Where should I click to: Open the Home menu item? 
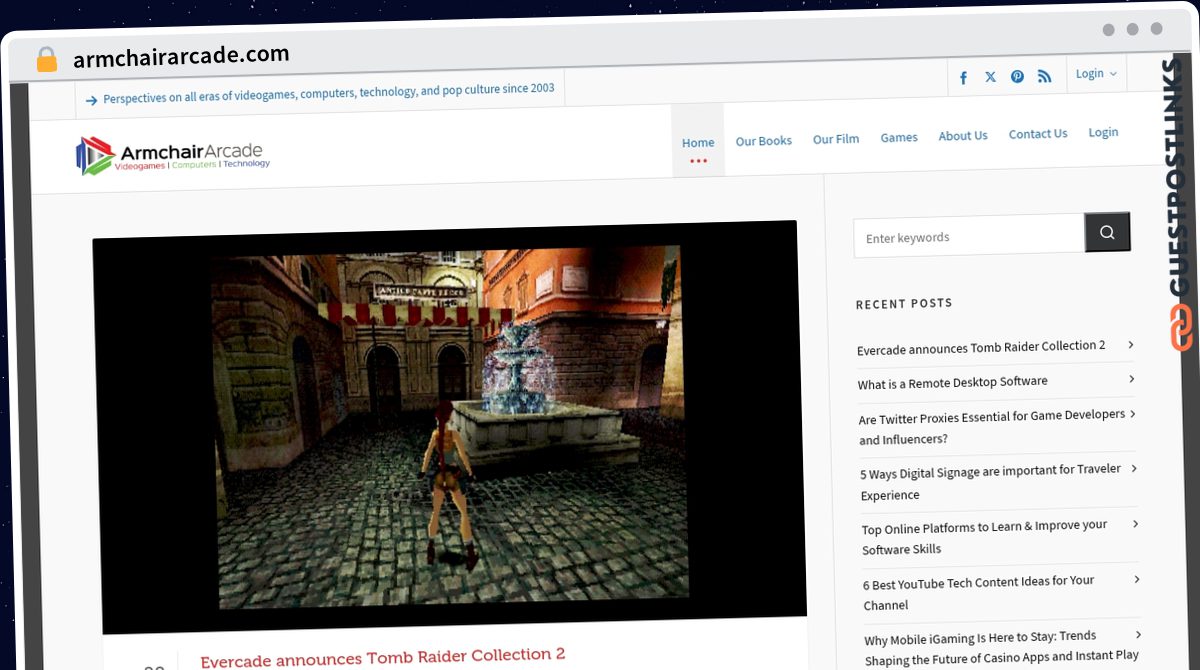[698, 143]
